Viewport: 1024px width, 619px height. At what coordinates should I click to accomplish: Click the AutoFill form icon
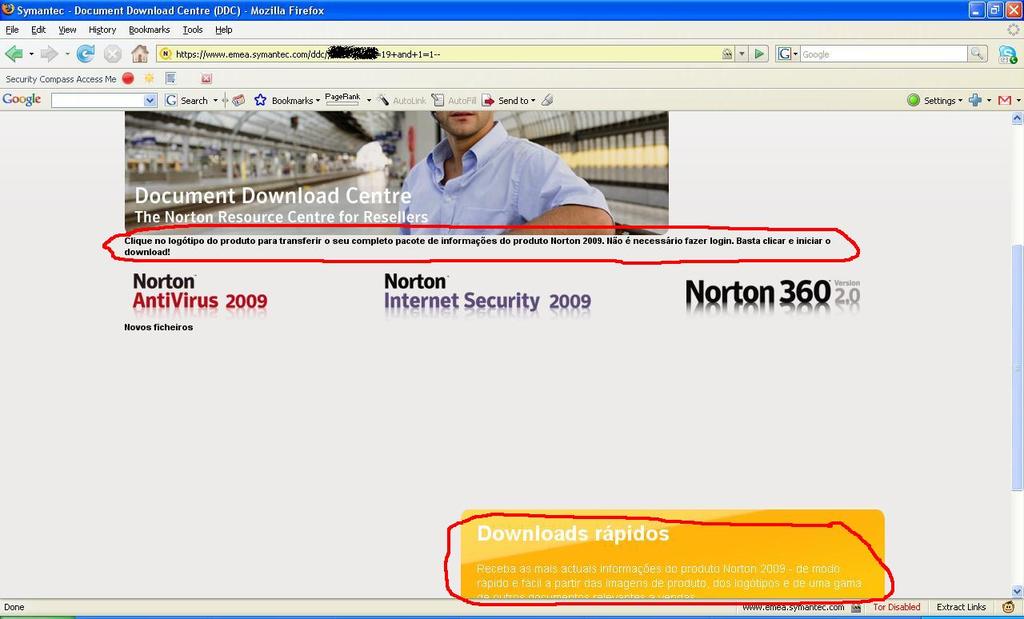click(438, 100)
